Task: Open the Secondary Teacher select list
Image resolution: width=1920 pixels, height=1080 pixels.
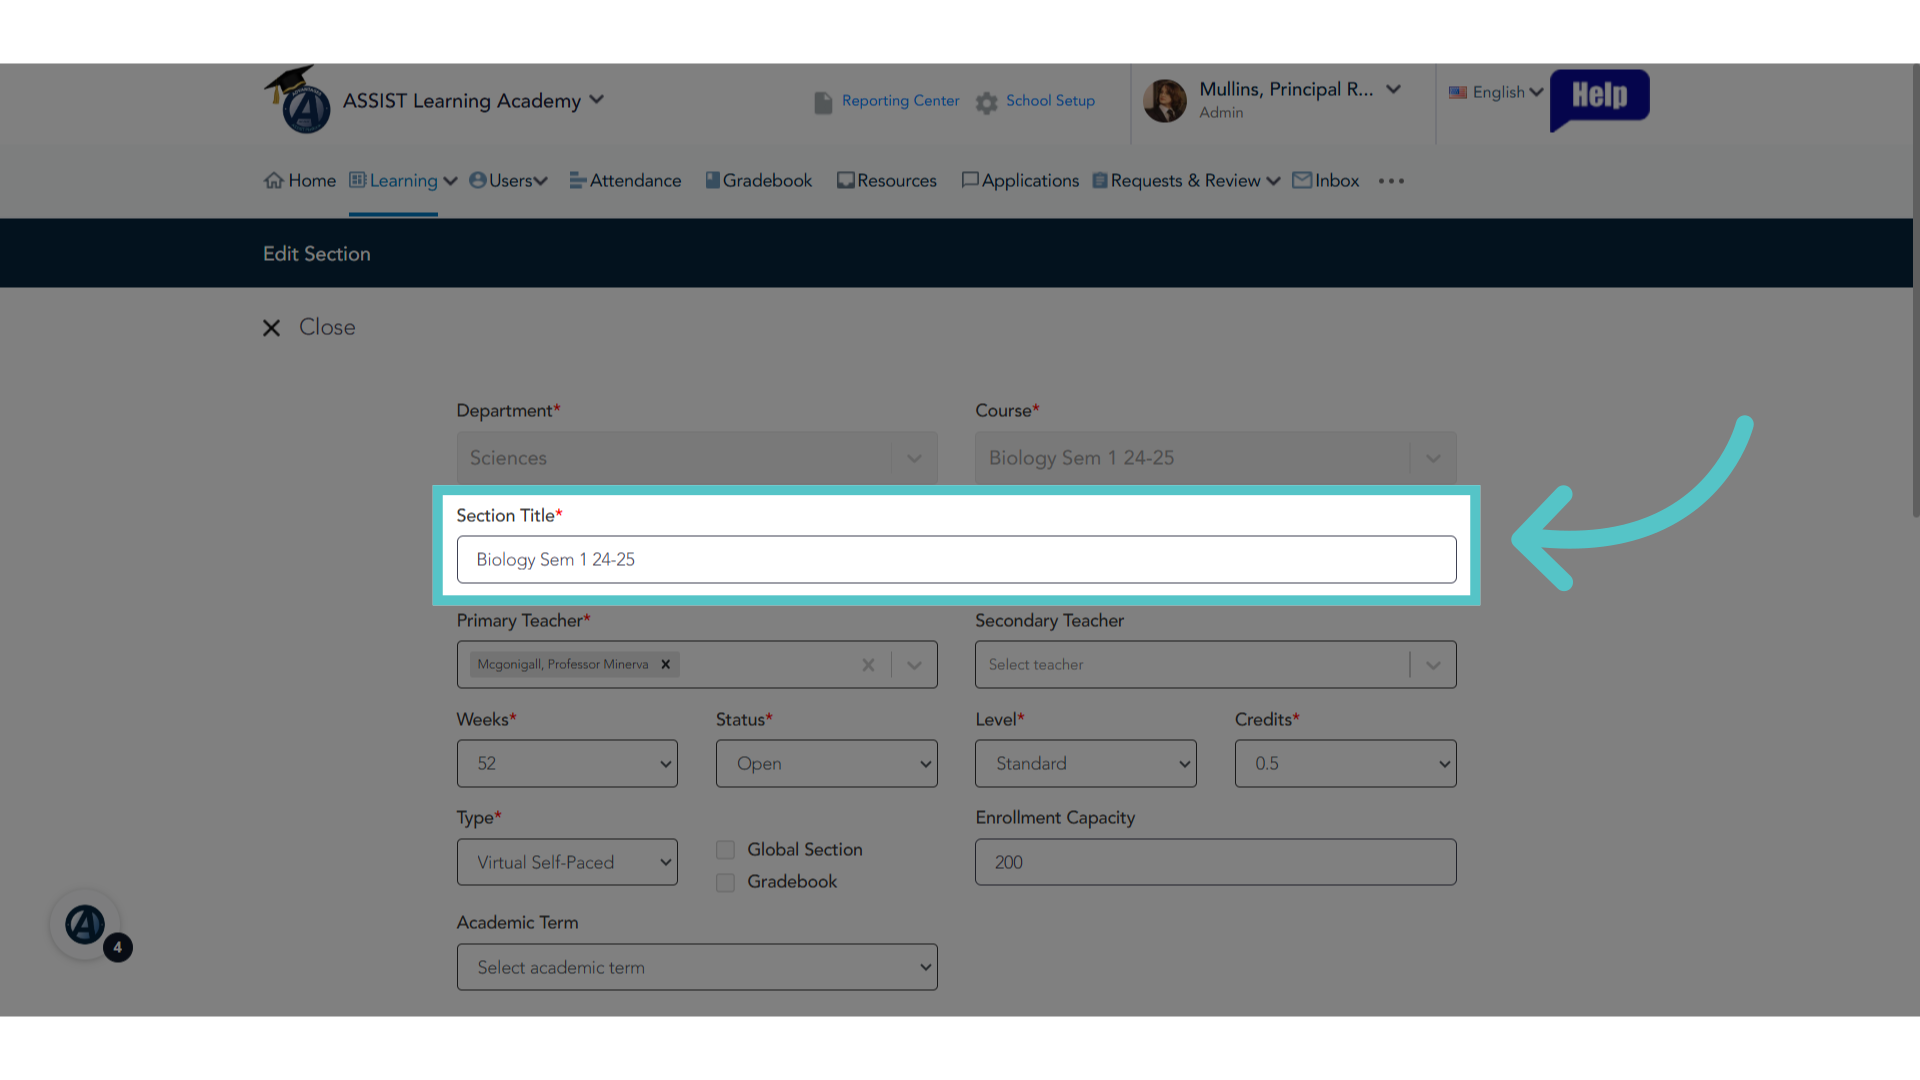Action: [1215, 664]
